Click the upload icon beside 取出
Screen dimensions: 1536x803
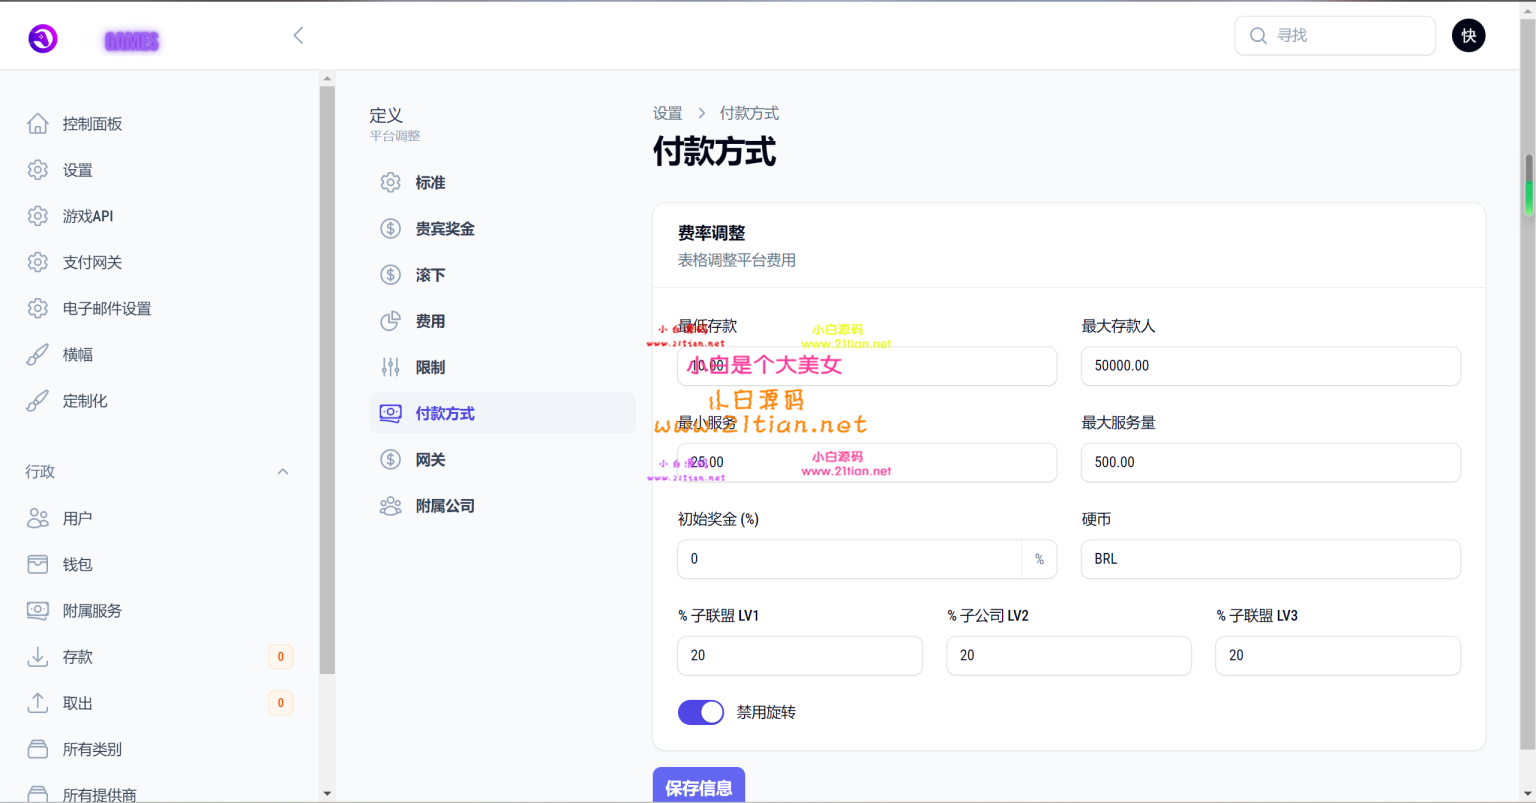tap(38, 703)
